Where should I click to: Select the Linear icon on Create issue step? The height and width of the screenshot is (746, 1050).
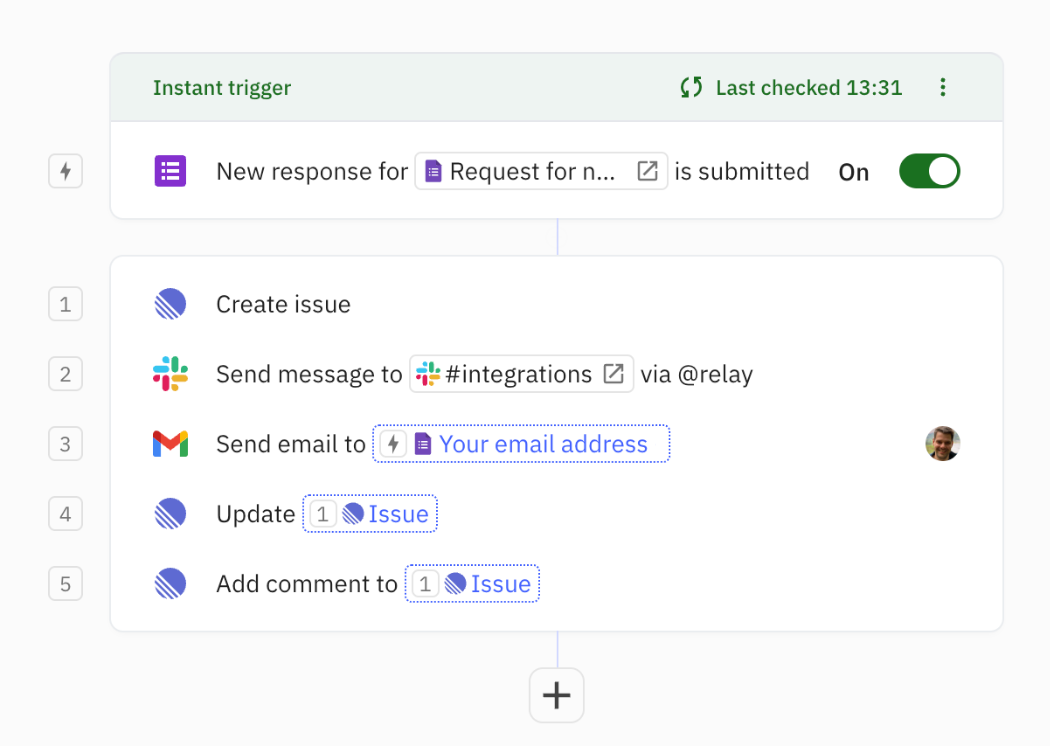(170, 304)
